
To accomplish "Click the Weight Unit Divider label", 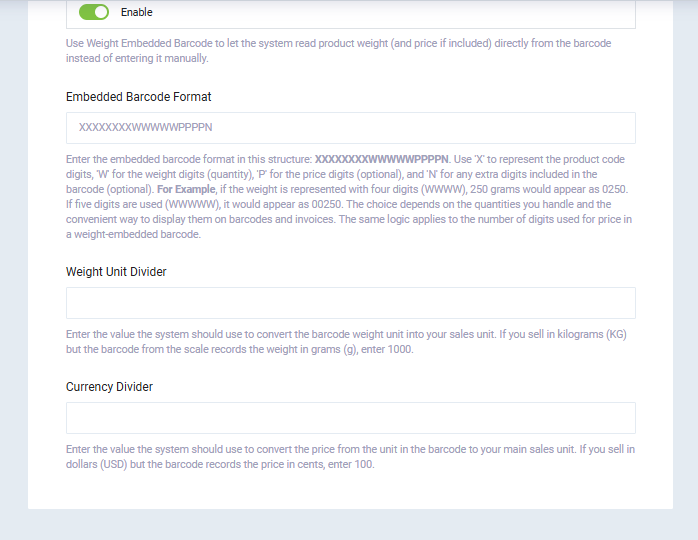I will pyautogui.click(x=116, y=272).
